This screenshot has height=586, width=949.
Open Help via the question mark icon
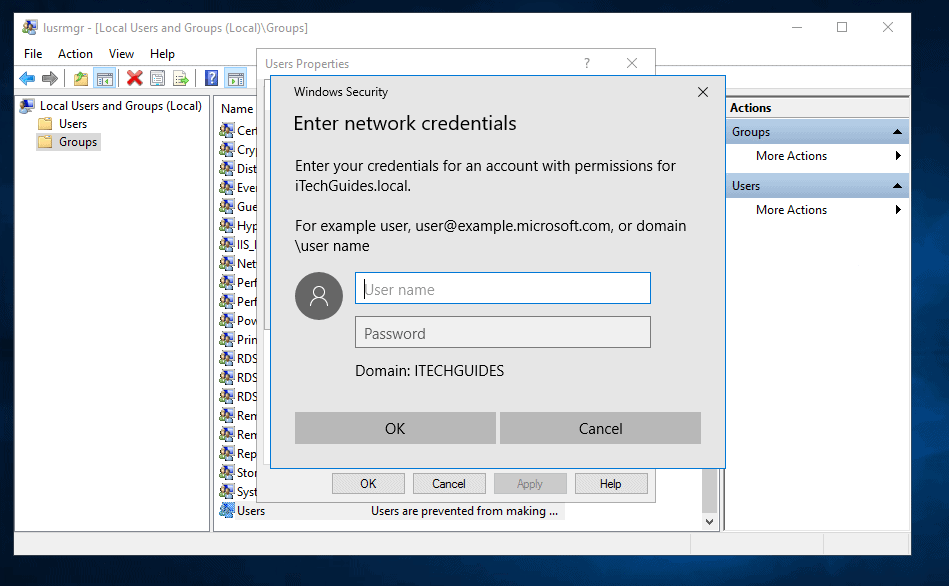pos(211,78)
